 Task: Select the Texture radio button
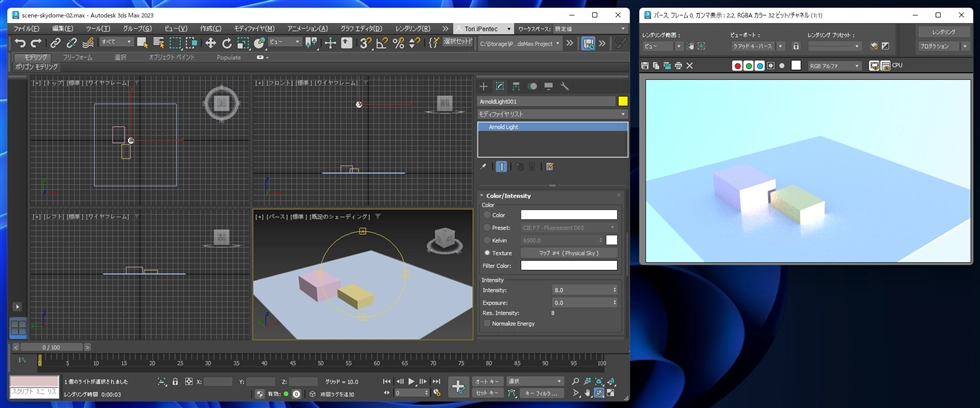tap(488, 253)
